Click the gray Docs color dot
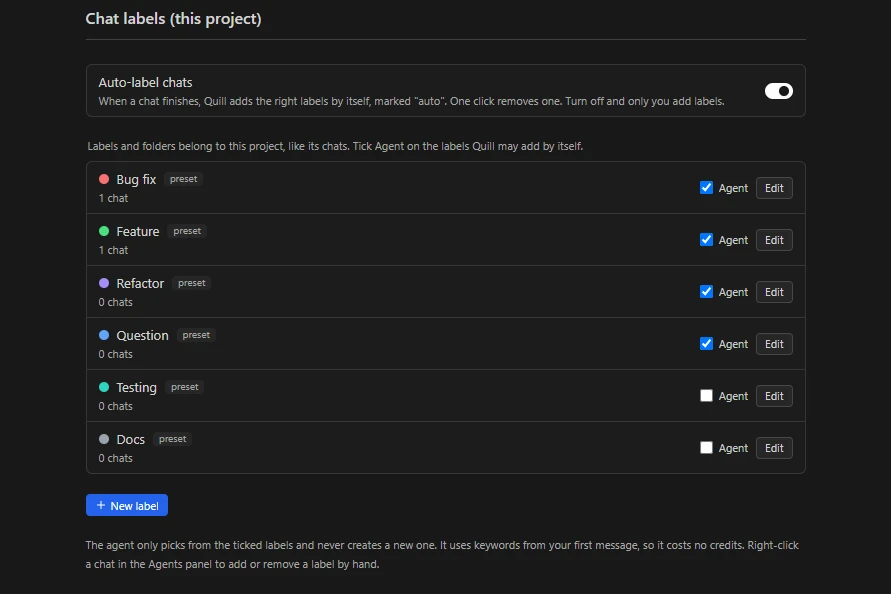 click(104, 439)
